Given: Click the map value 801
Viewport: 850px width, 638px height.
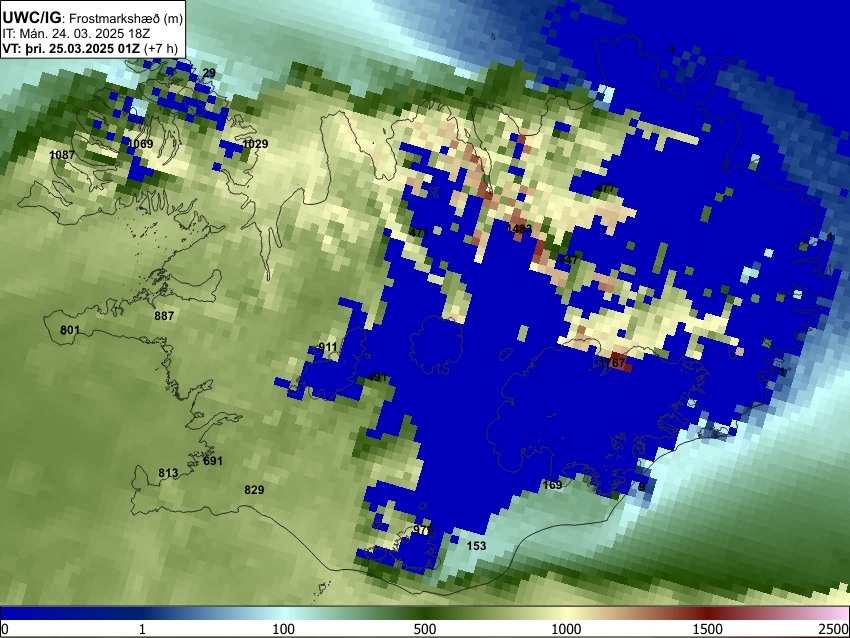Looking at the screenshot, I should coord(70,330).
